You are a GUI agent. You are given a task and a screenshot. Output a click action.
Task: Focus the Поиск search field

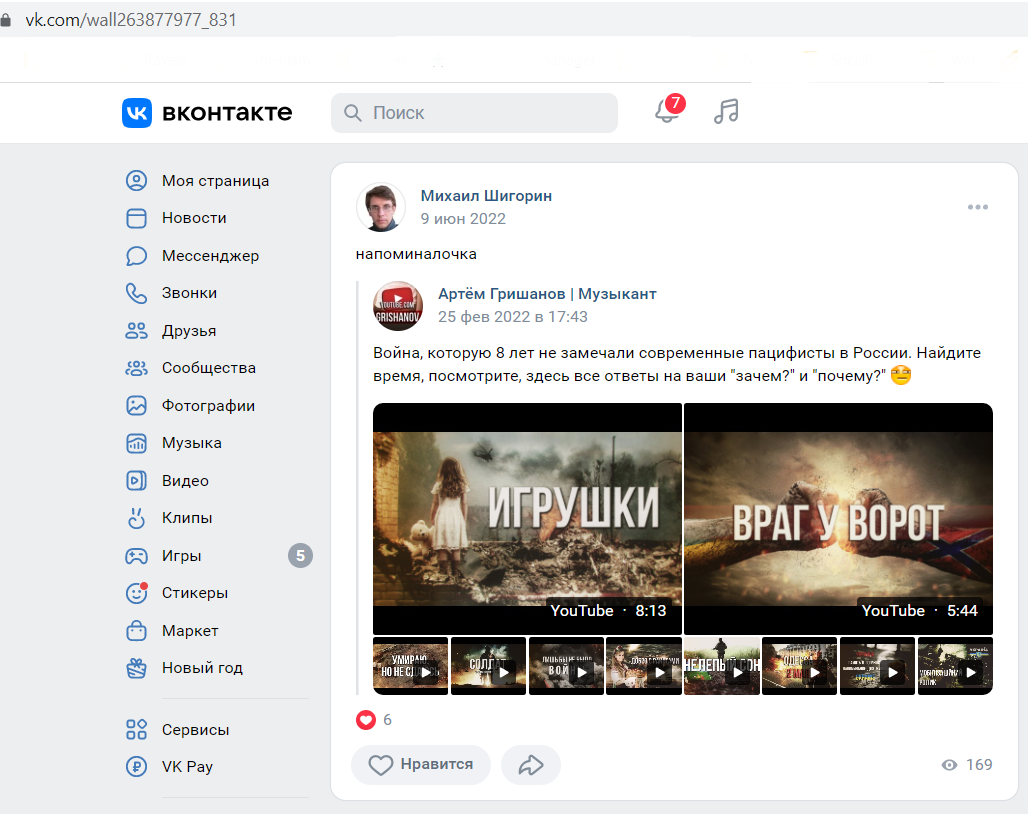click(474, 113)
